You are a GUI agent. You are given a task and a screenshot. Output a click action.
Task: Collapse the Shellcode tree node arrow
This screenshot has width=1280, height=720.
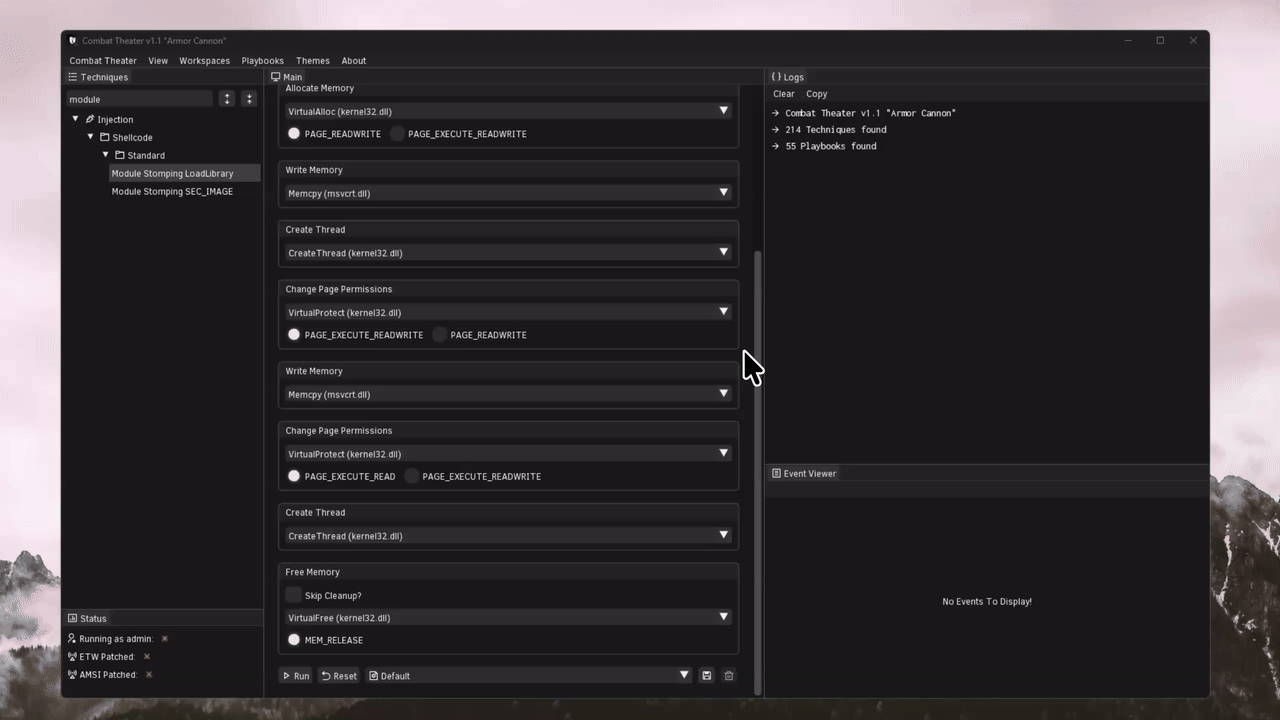tap(90, 137)
